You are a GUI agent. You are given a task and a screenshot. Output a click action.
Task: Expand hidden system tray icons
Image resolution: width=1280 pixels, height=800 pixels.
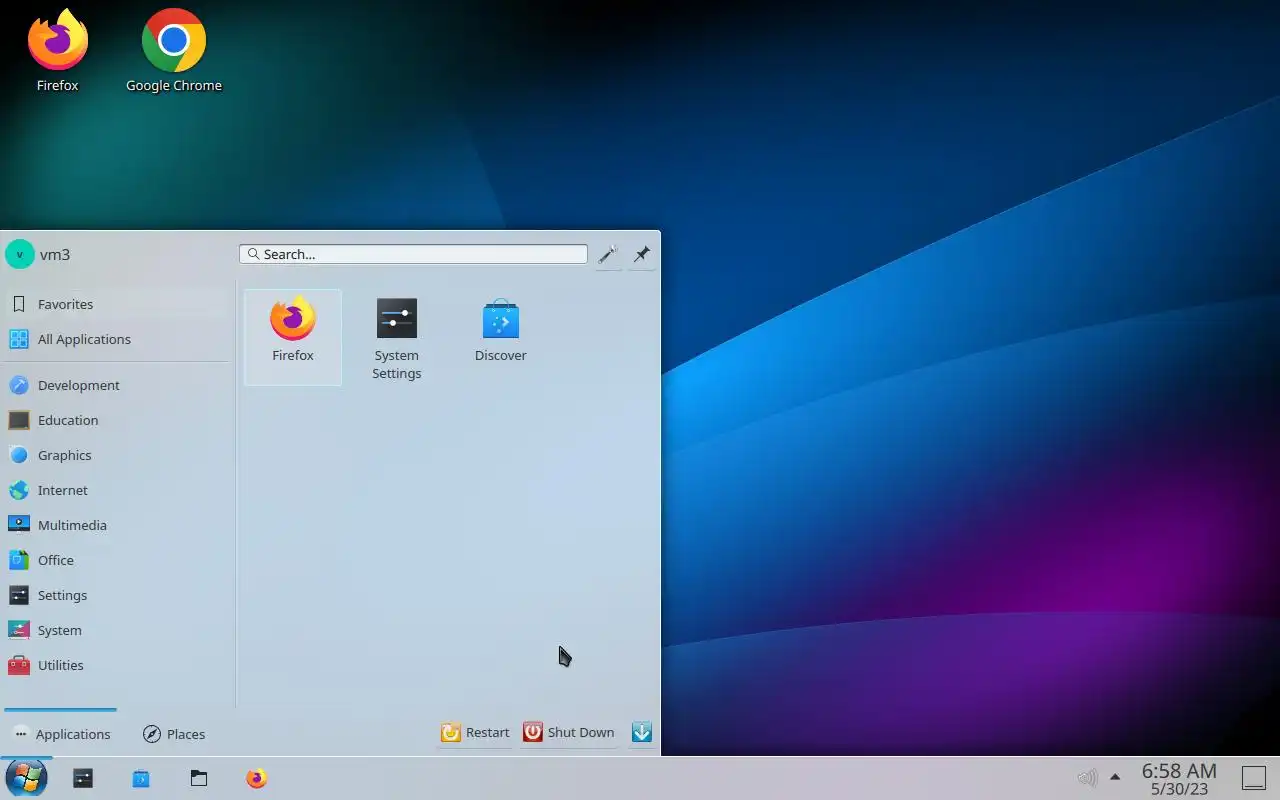[x=1115, y=778]
